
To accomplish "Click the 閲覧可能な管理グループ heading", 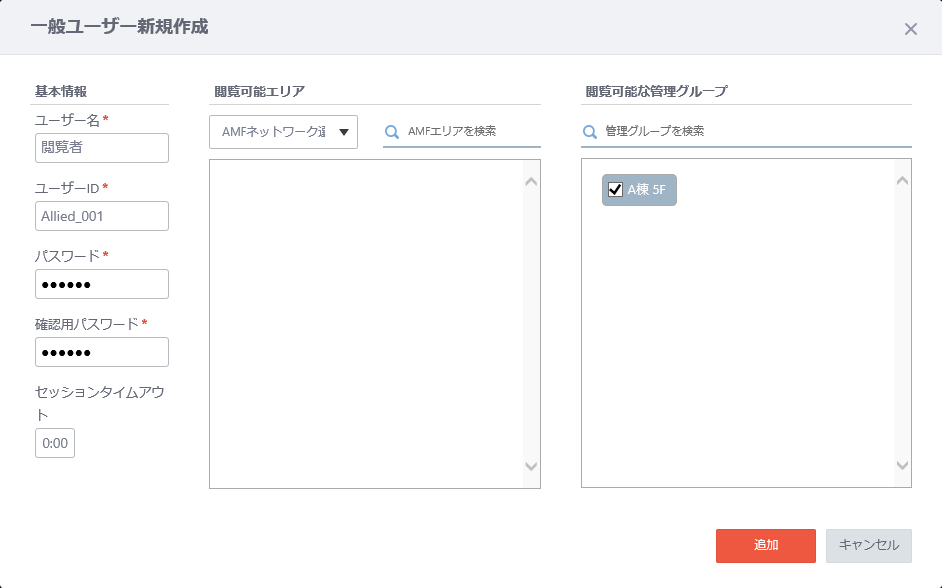I will click(x=657, y=91).
